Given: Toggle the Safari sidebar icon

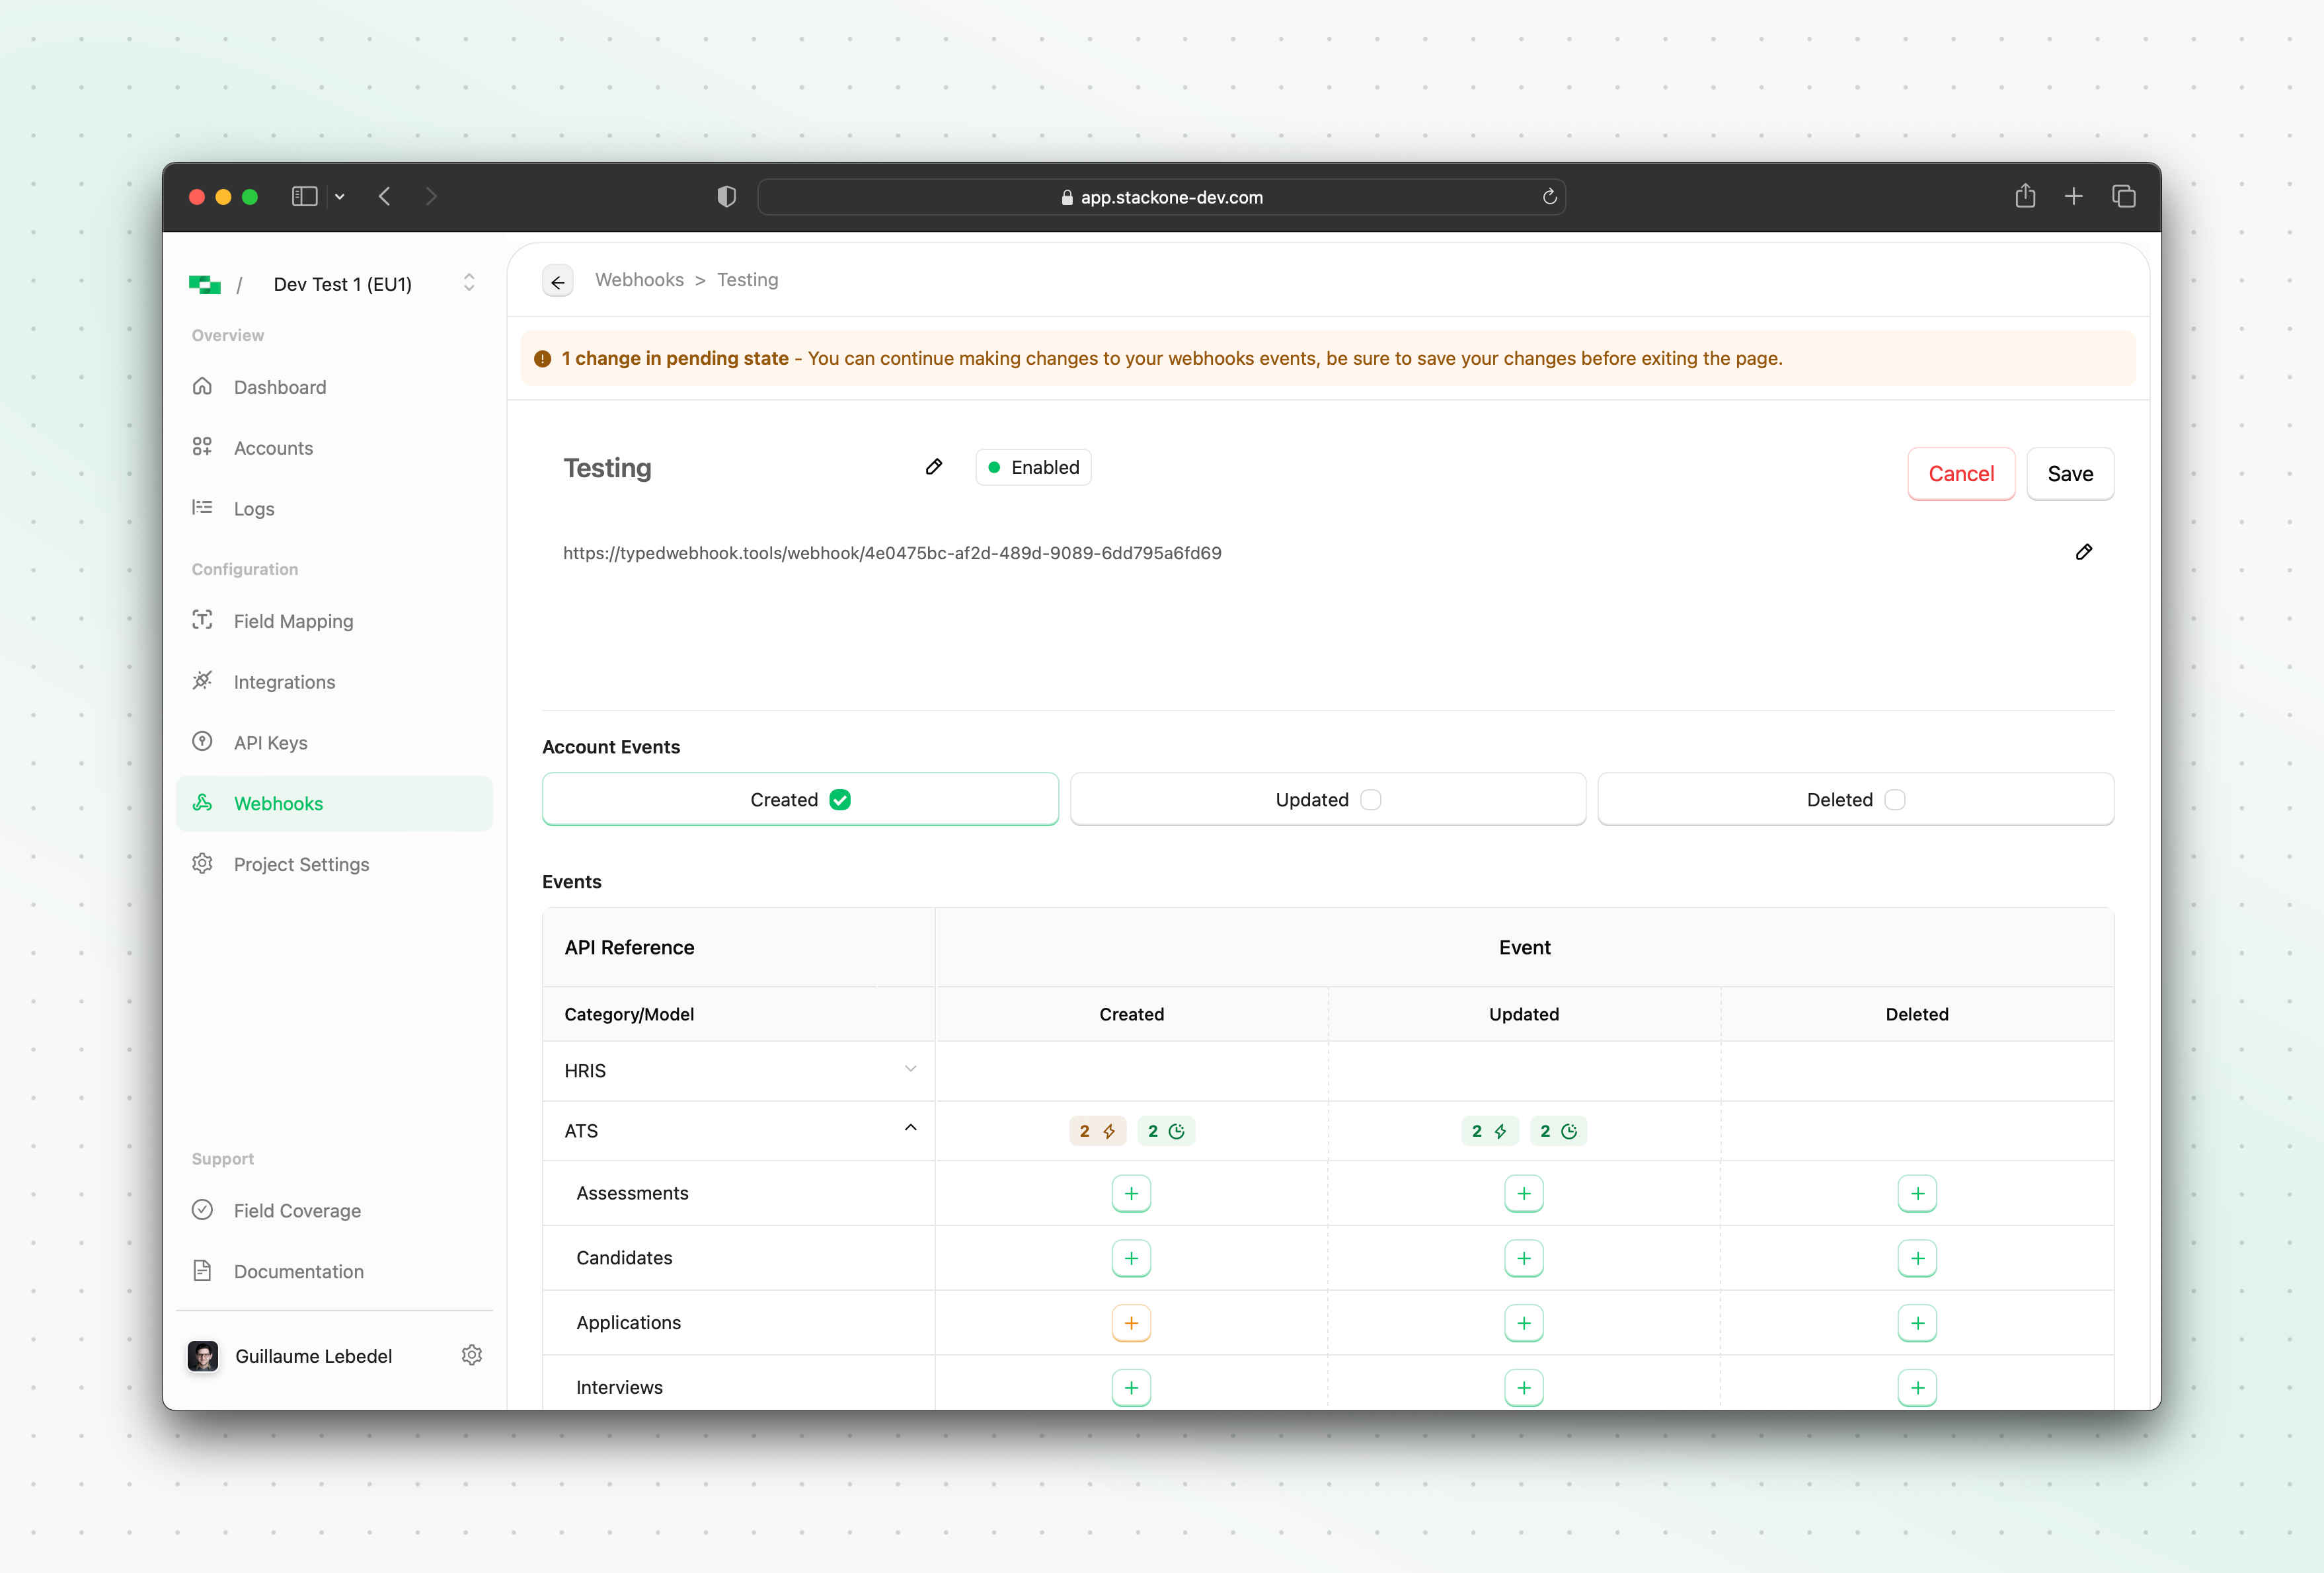Looking at the screenshot, I should (304, 197).
